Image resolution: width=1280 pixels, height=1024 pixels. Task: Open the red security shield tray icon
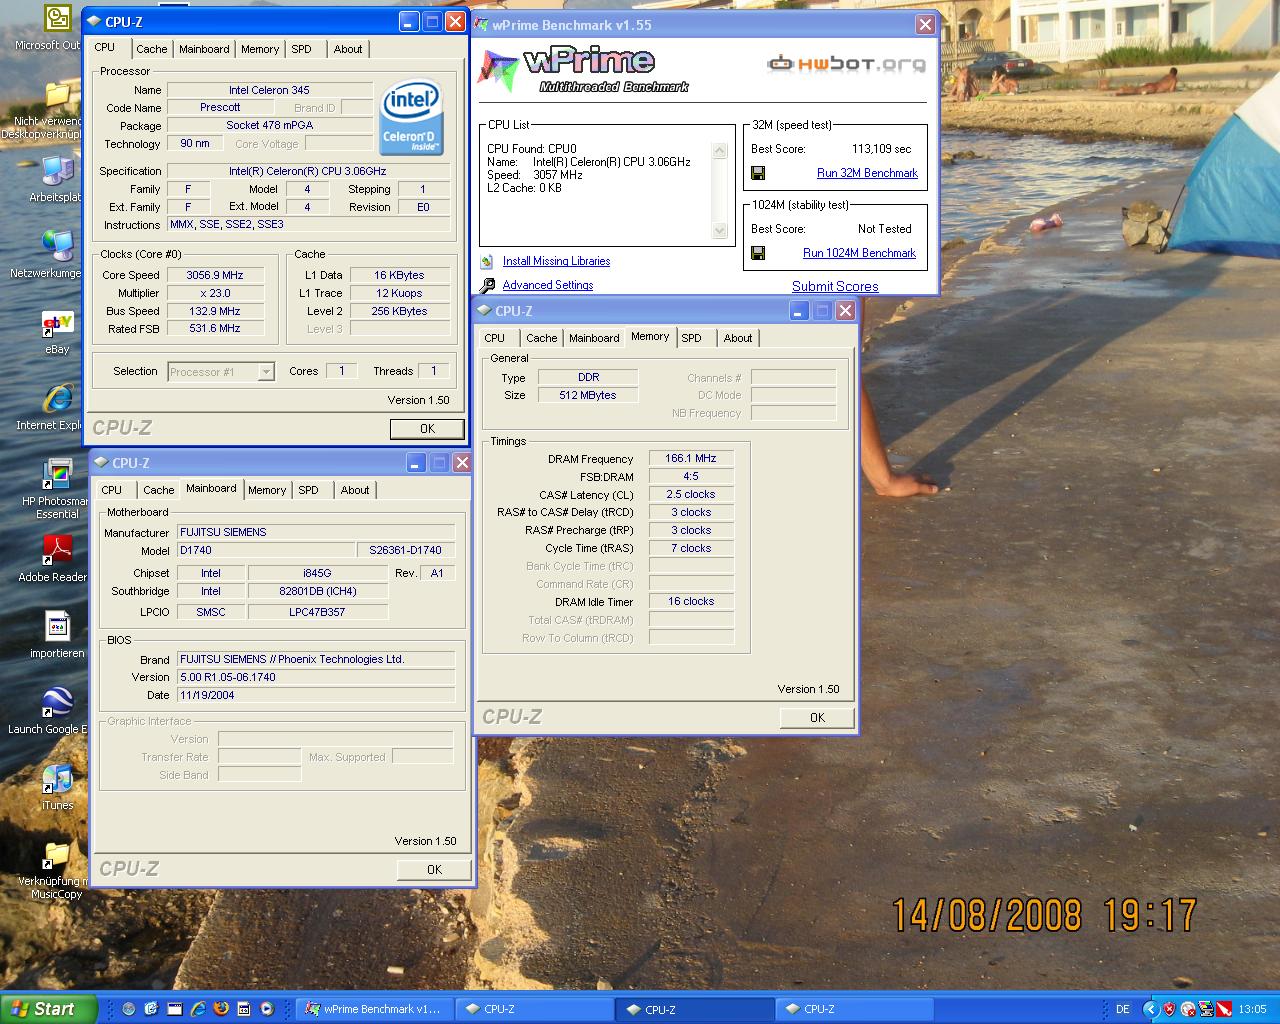point(1169,1009)
